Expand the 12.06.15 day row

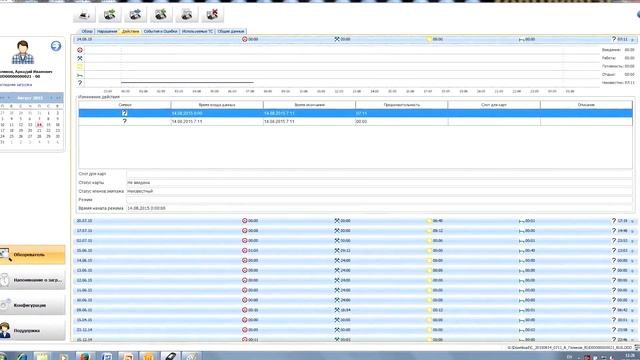pyautogui.click(x=633, y=280)
